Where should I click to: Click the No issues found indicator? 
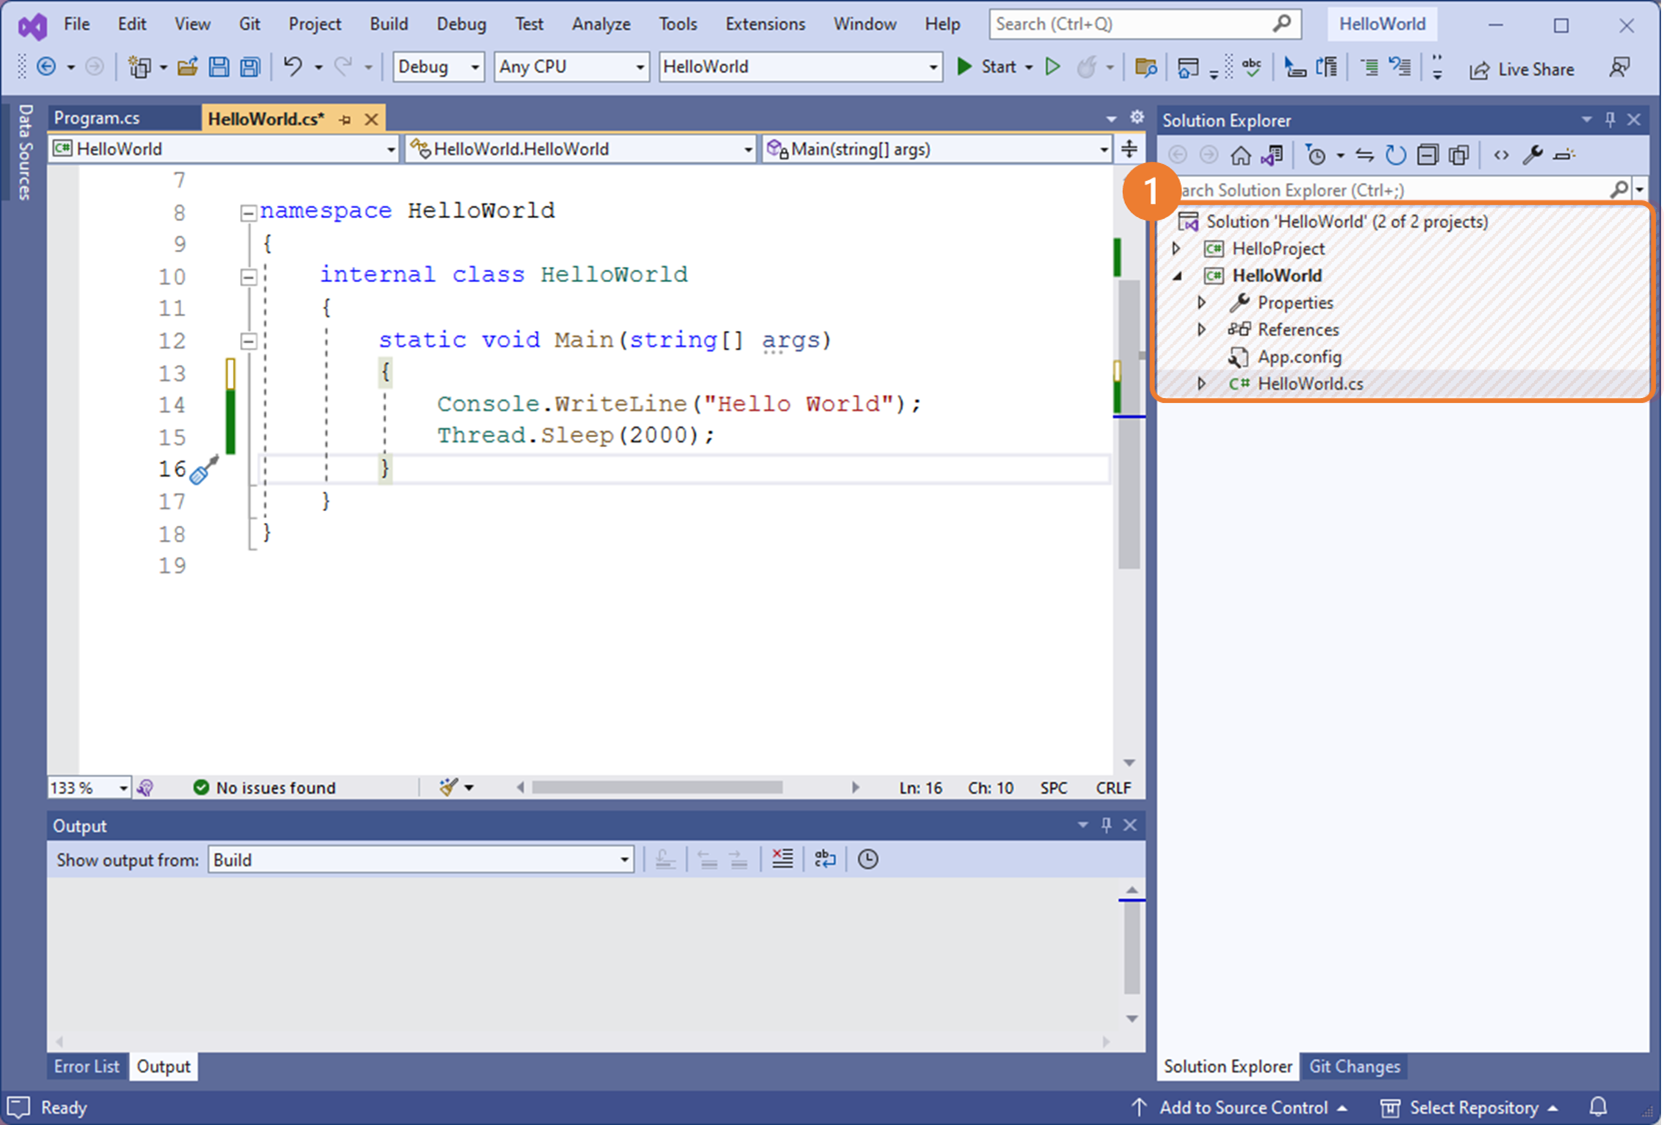point(264,787)
